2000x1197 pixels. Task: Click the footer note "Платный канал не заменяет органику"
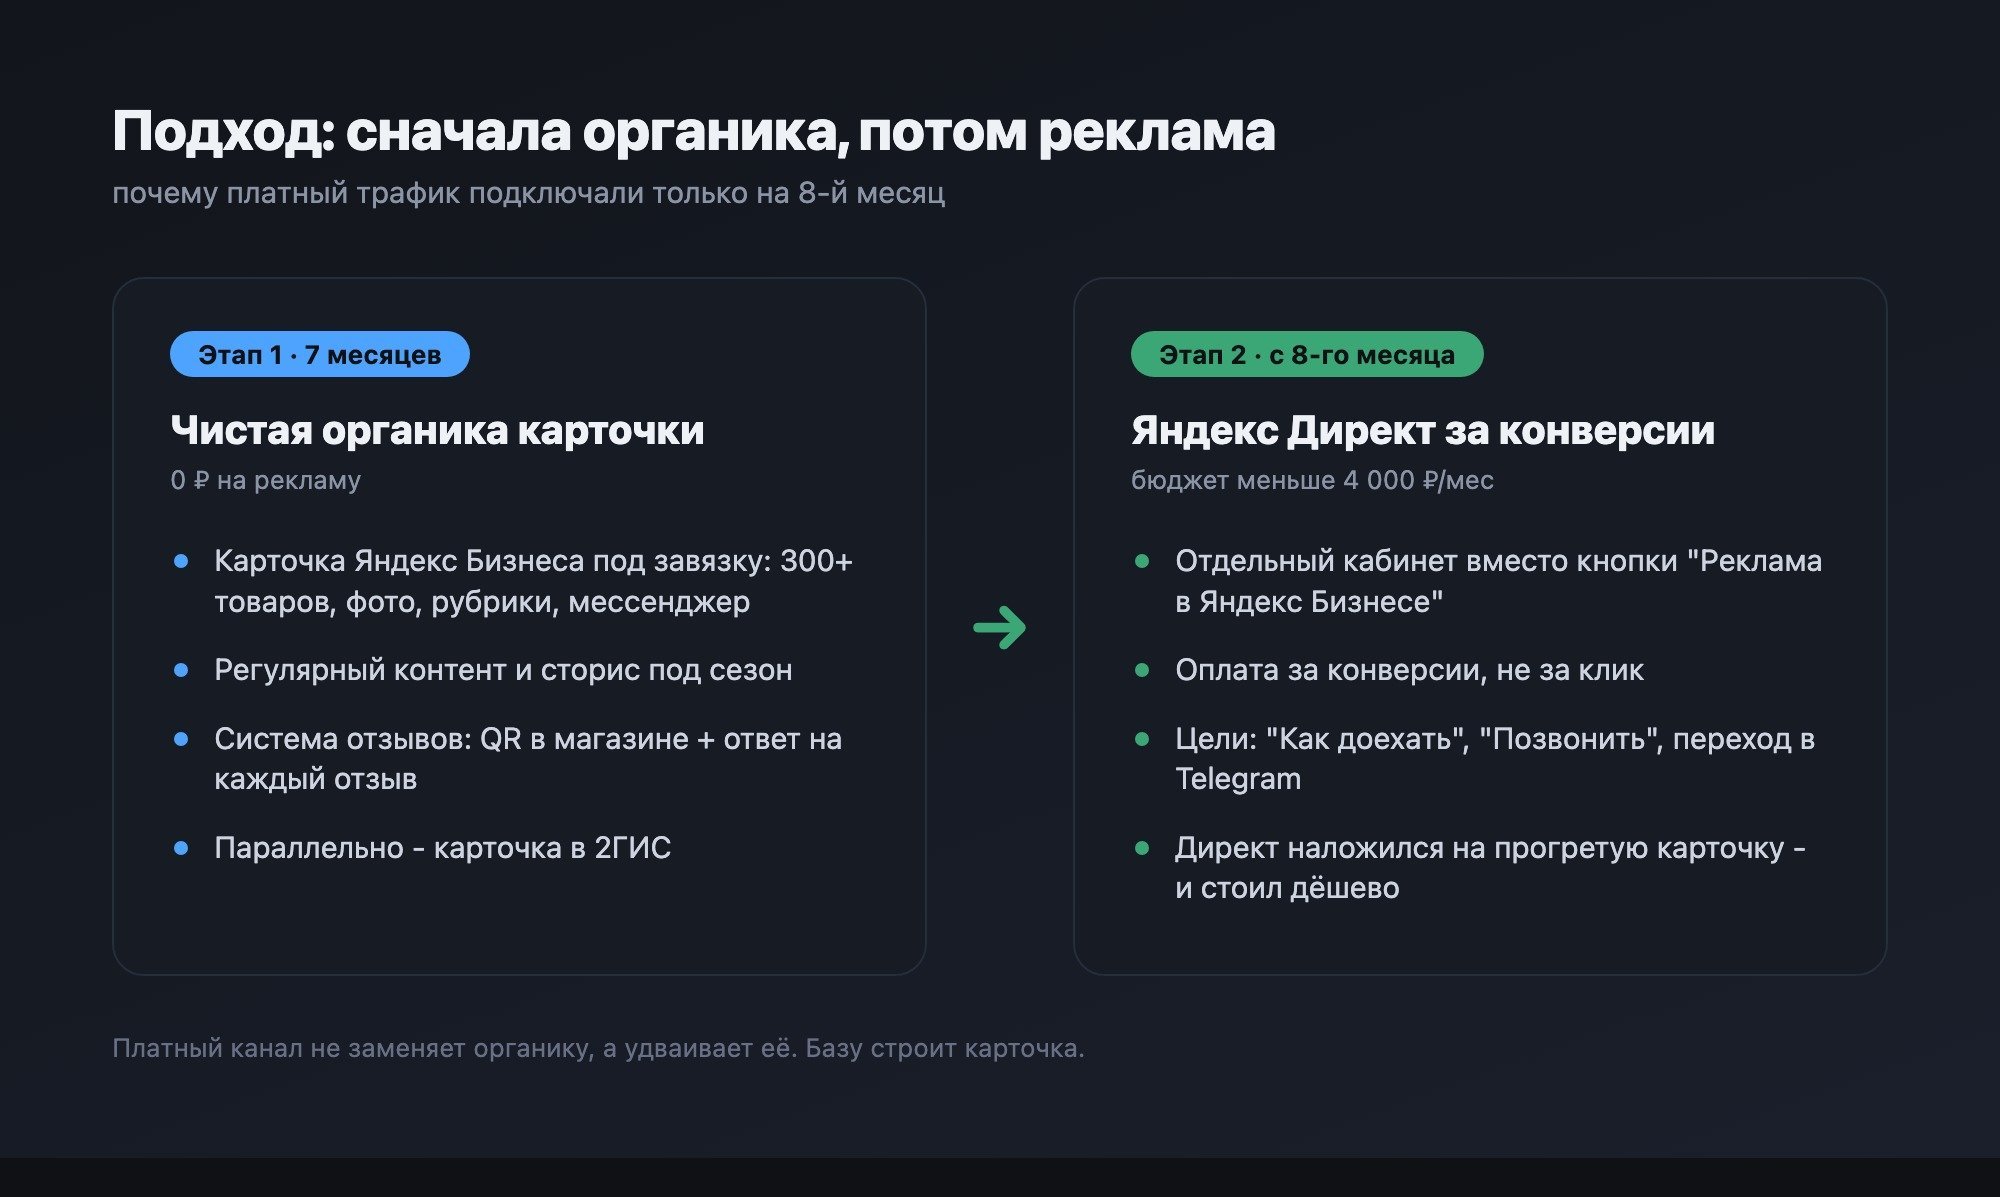598,1048
